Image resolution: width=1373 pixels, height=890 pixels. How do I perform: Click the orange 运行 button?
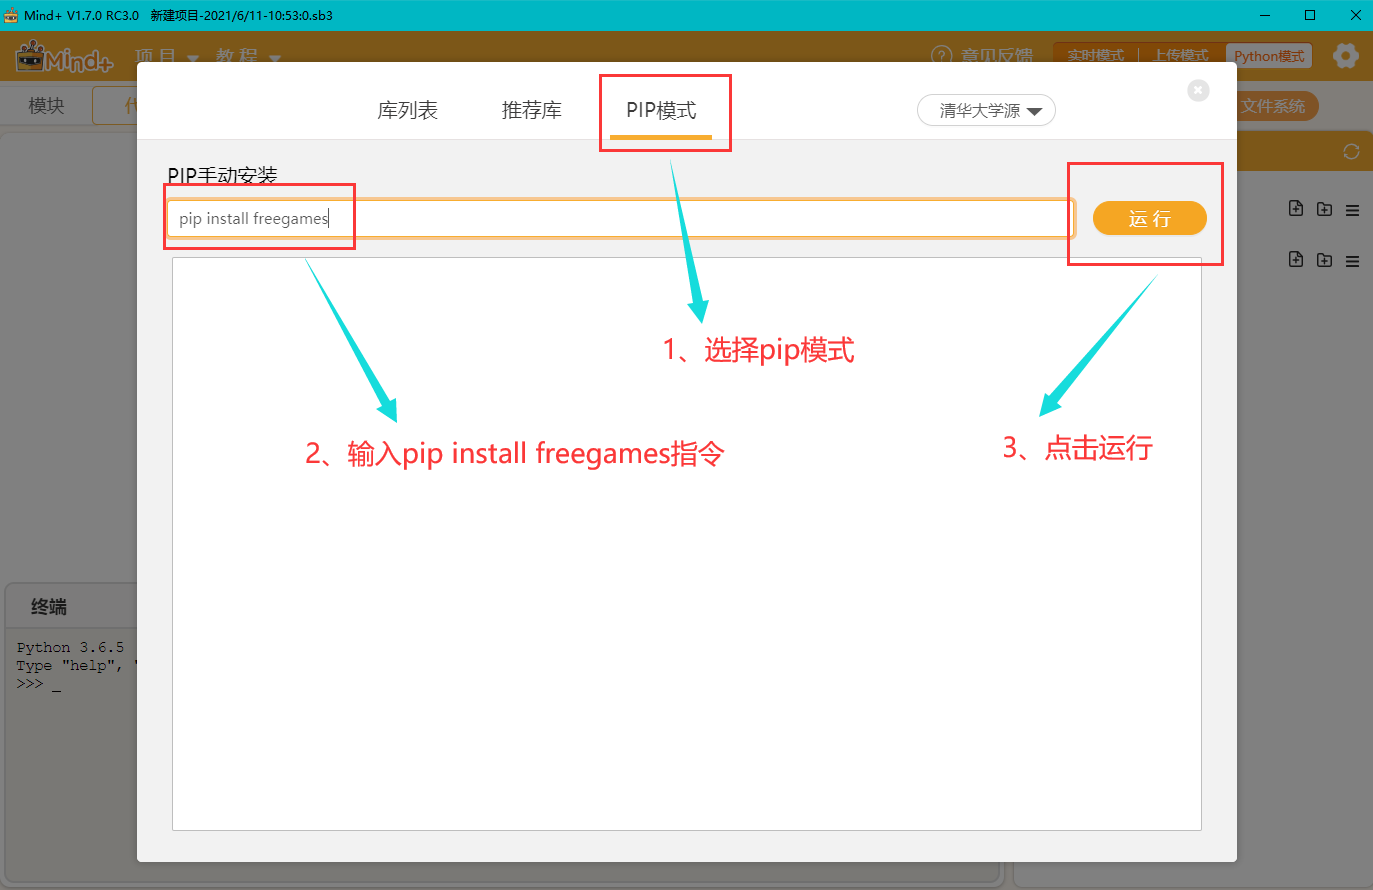[x=1150, y=218]
